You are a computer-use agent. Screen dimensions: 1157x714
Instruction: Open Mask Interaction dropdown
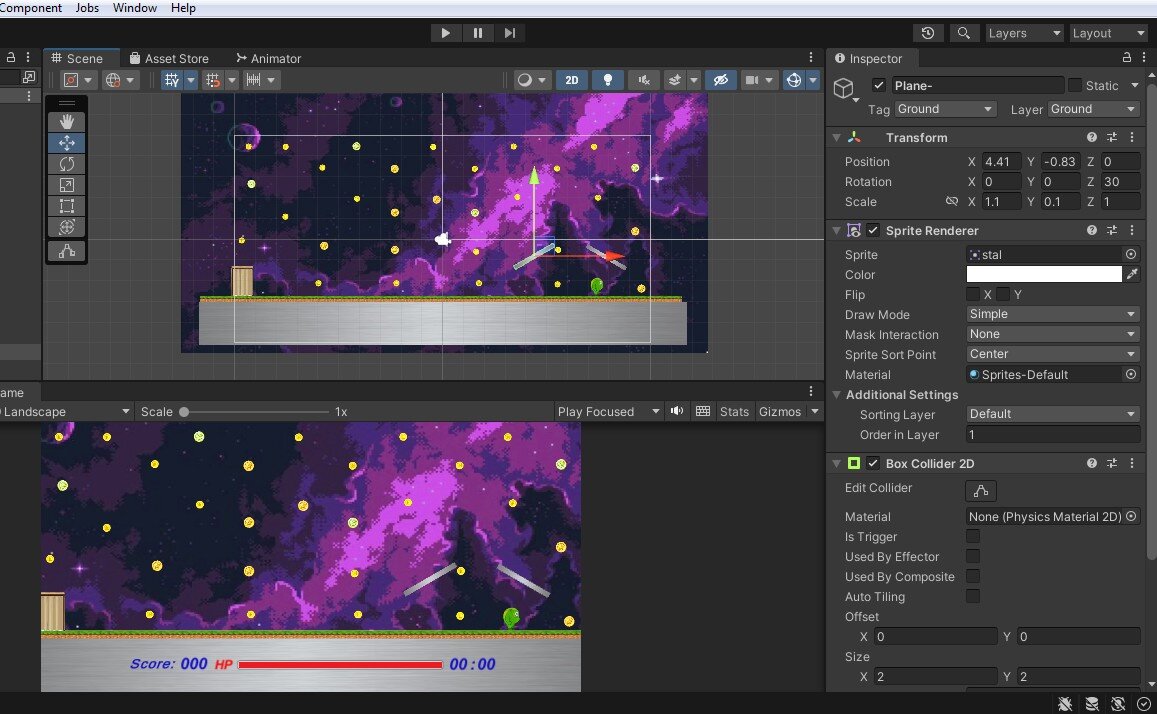click(1053, 333)
